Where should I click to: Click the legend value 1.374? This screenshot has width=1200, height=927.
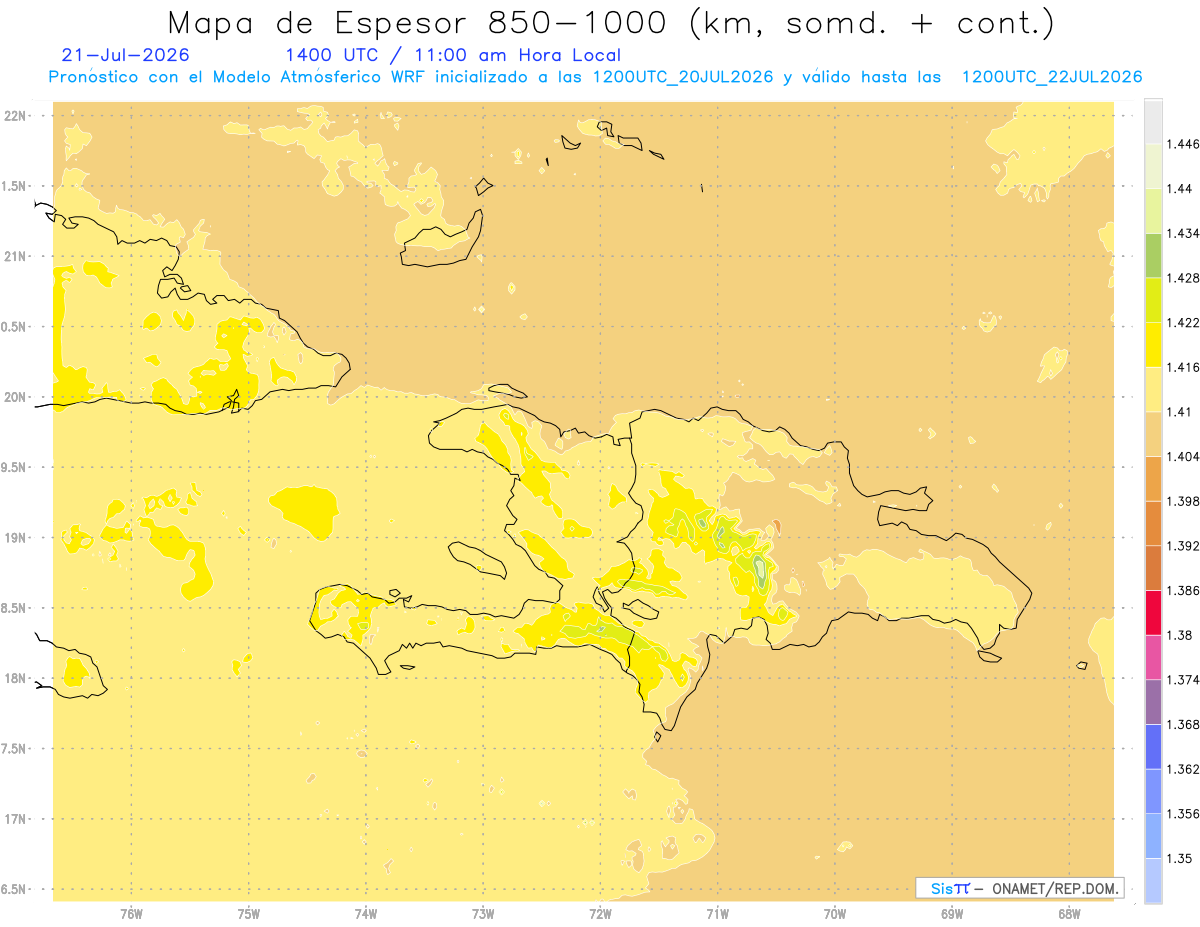pyautogui.click(x=1185, y=679)
